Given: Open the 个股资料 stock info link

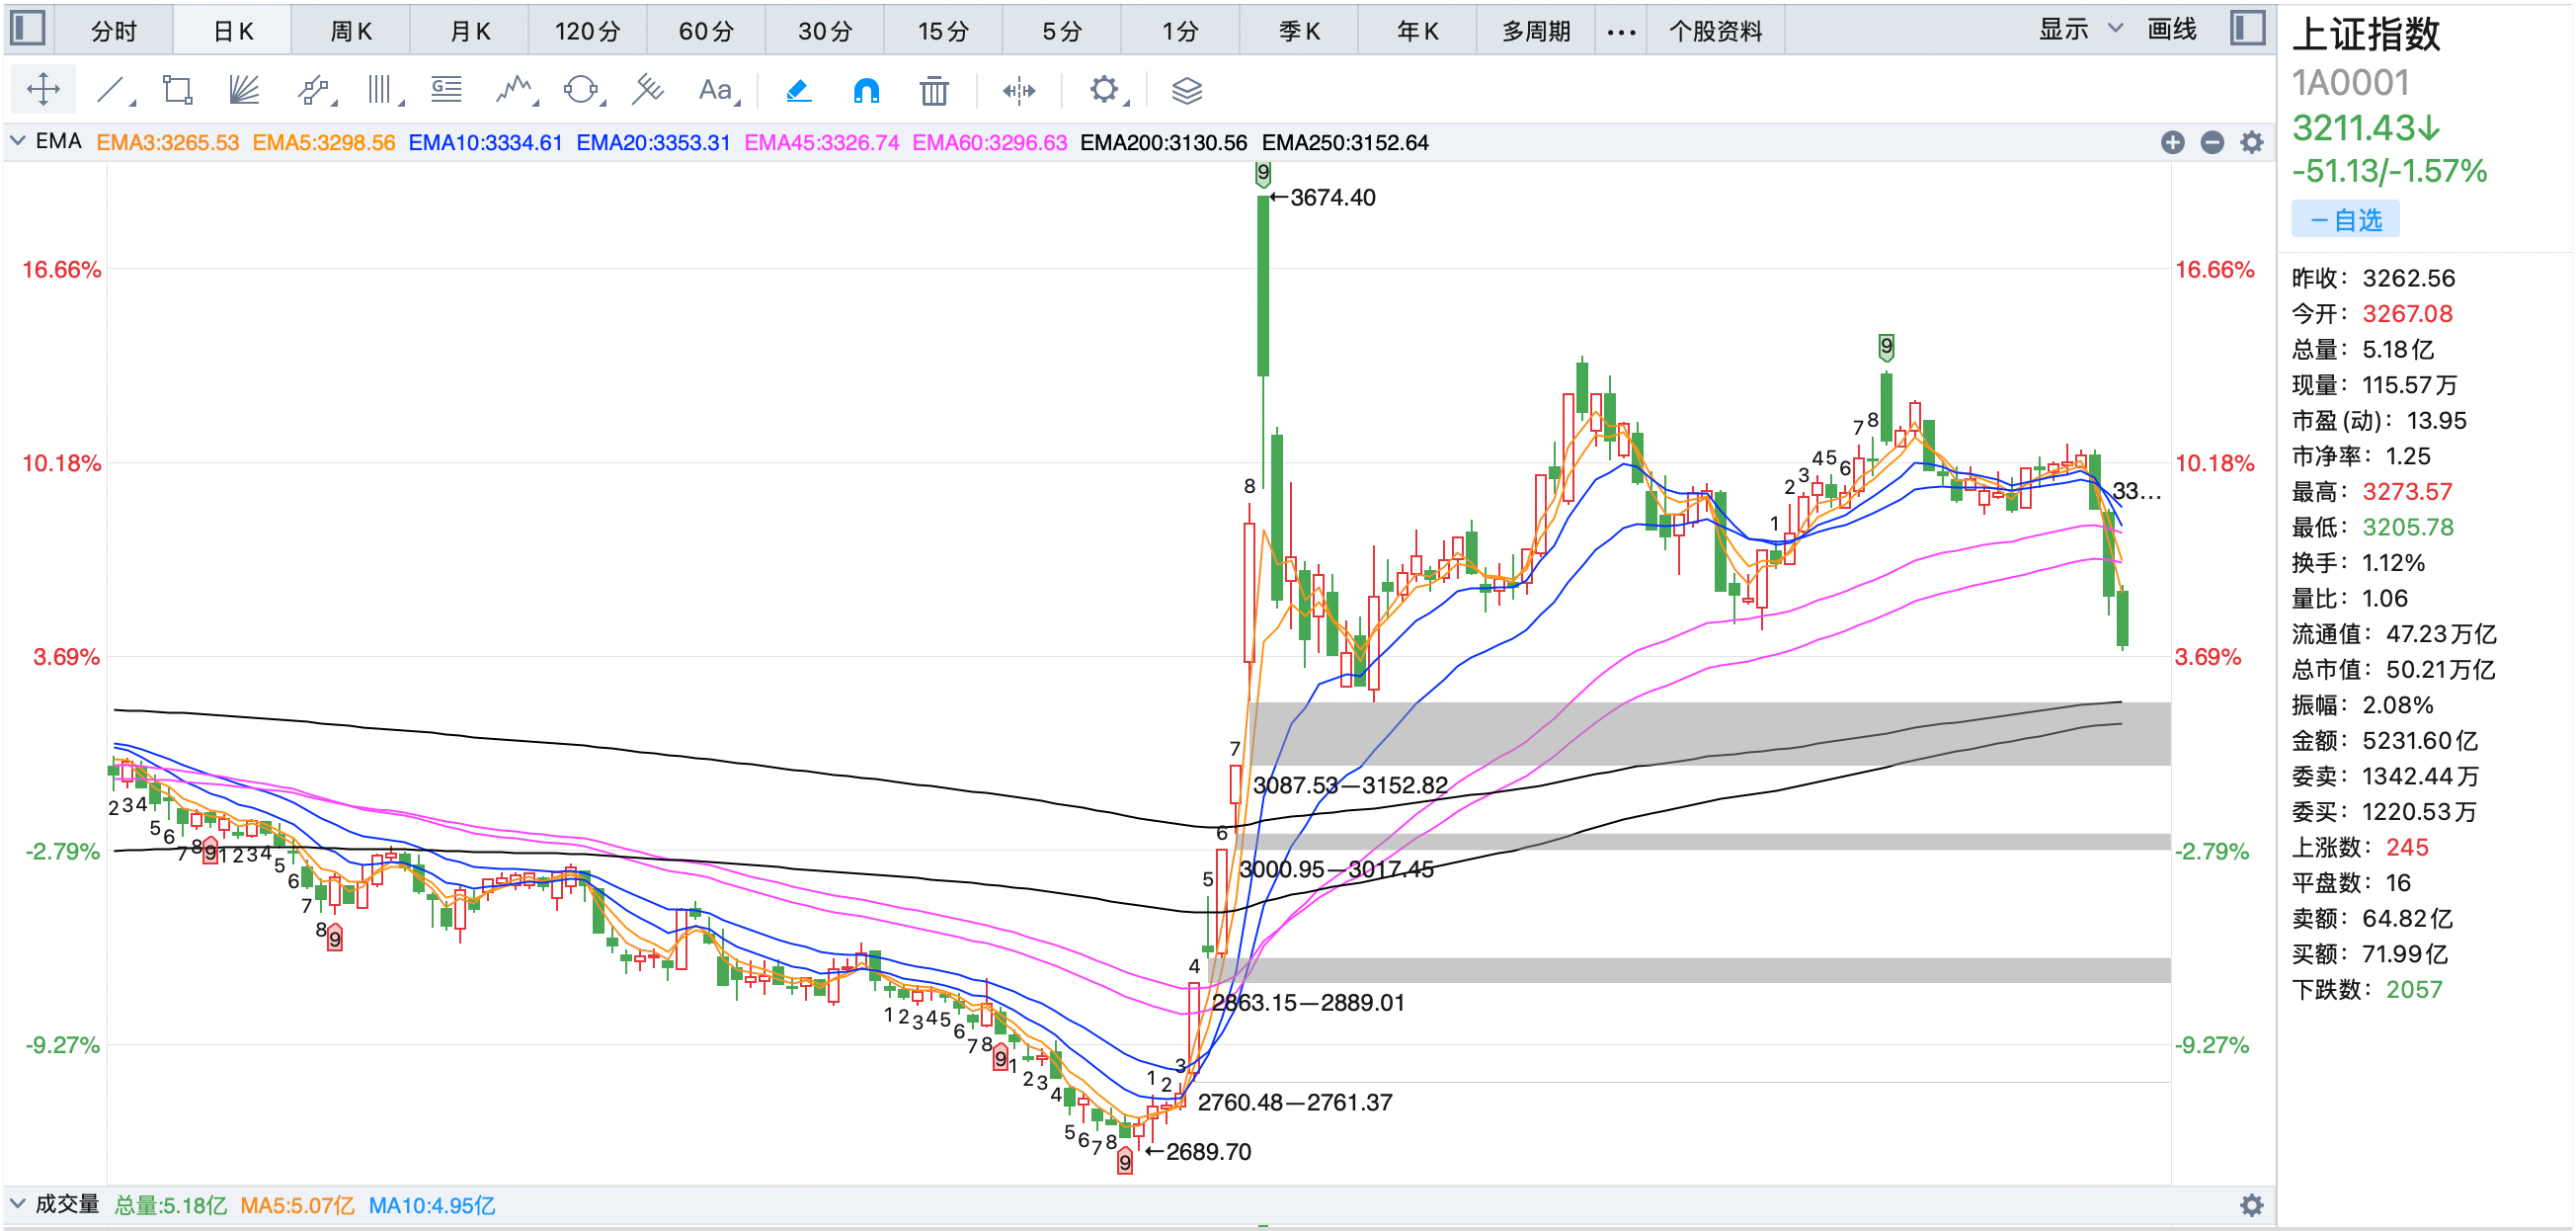Looking at the screenshot, I should point(1715,31).
